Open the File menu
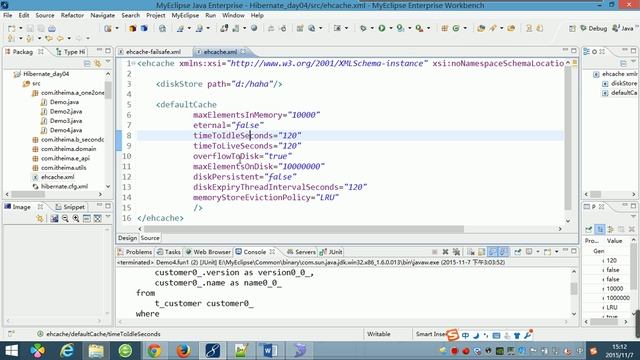640x360 pixels. (x=8, y=15)
